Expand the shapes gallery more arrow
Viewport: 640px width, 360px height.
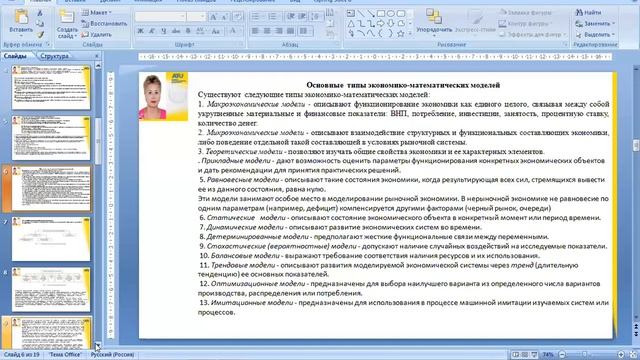point(410,34)
